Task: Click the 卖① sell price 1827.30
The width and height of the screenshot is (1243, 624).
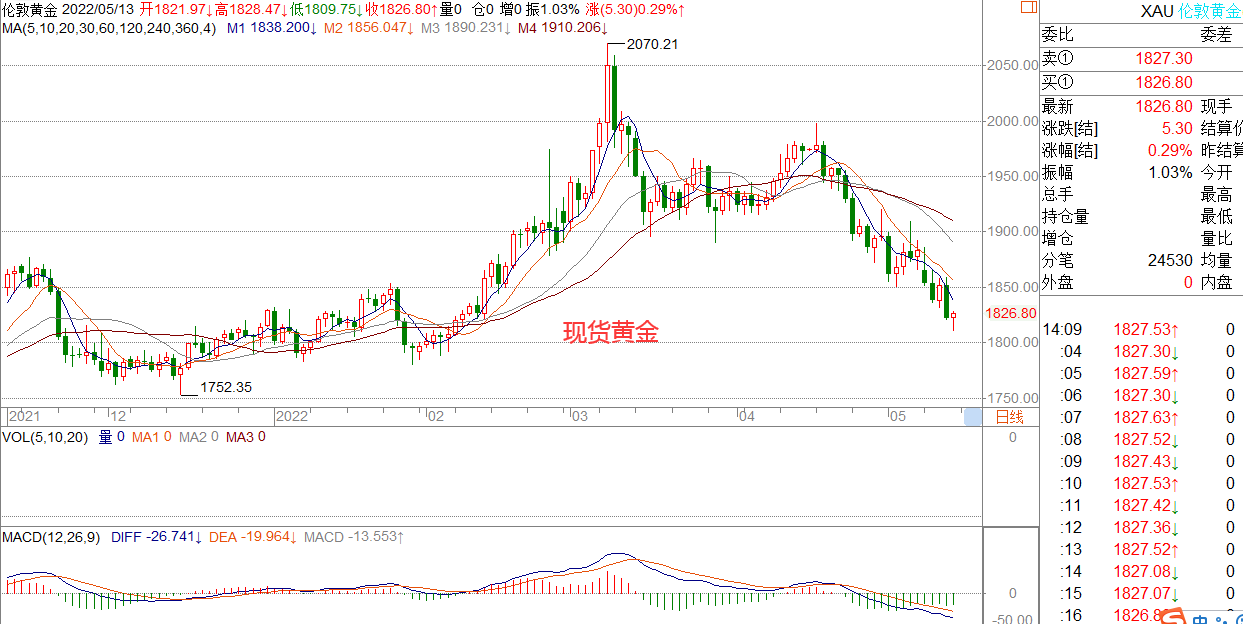Action: [1163, 60]
